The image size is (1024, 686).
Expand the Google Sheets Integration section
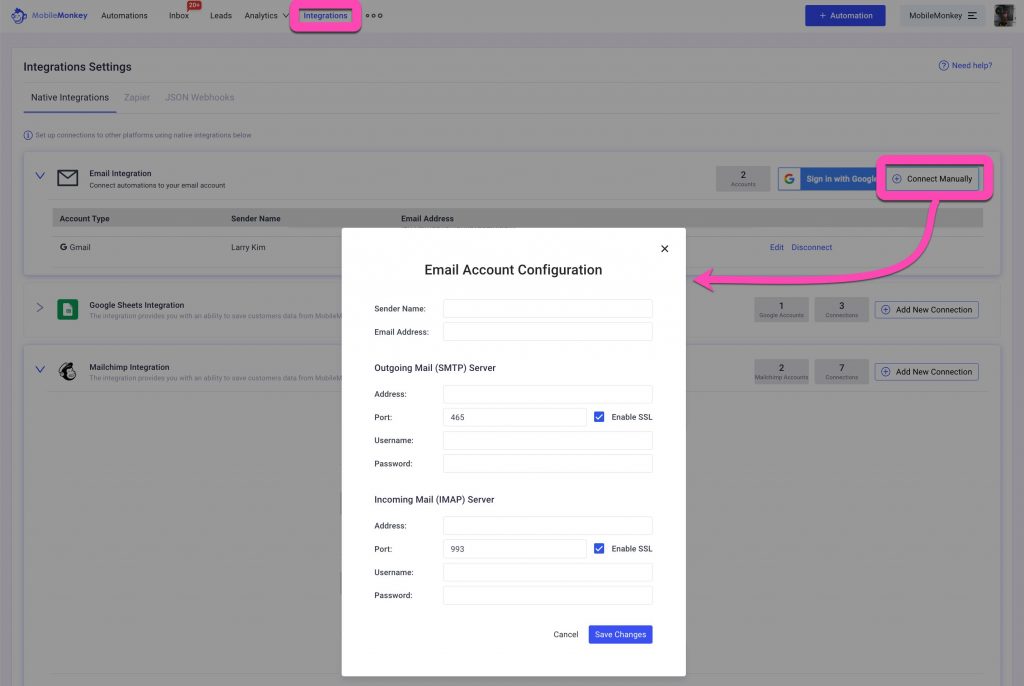(40, 308)
